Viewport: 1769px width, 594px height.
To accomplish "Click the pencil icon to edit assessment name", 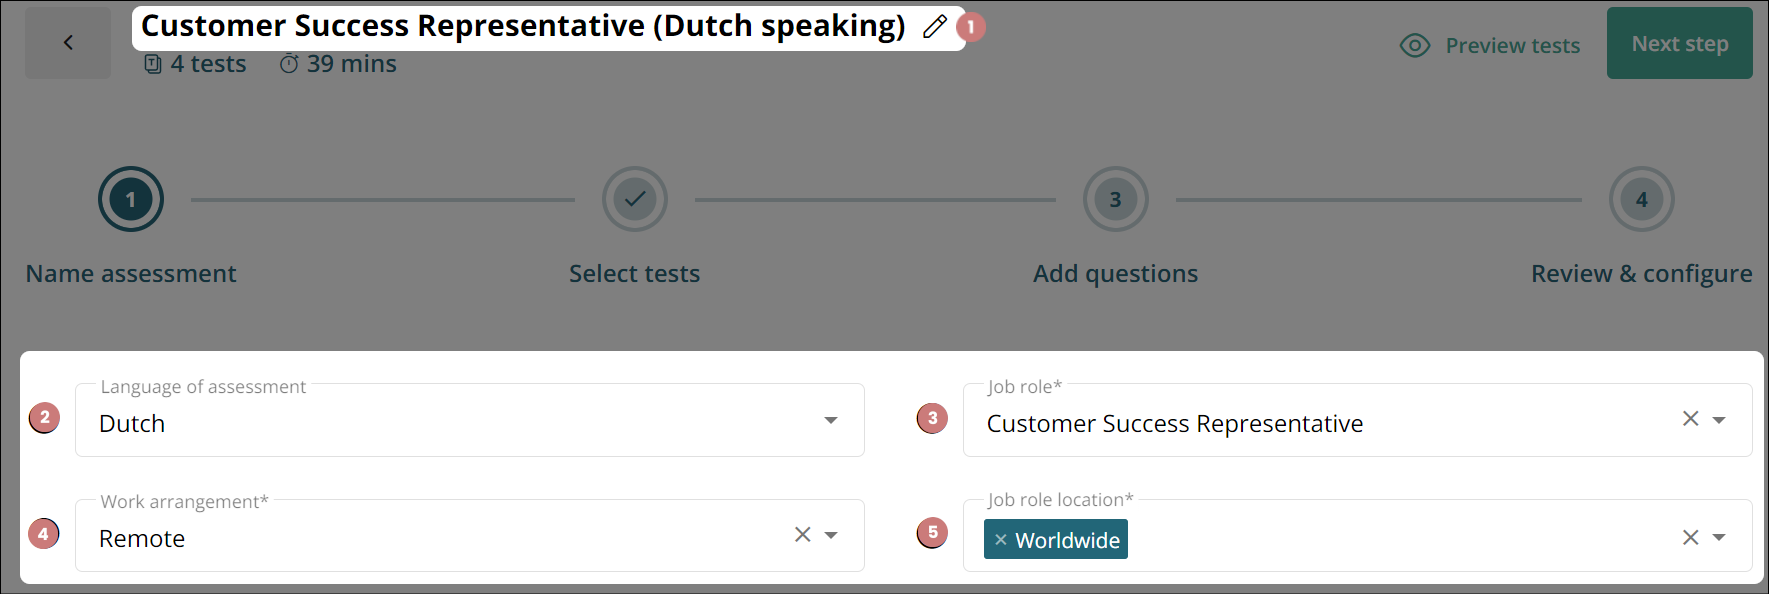I will point(933,26).
